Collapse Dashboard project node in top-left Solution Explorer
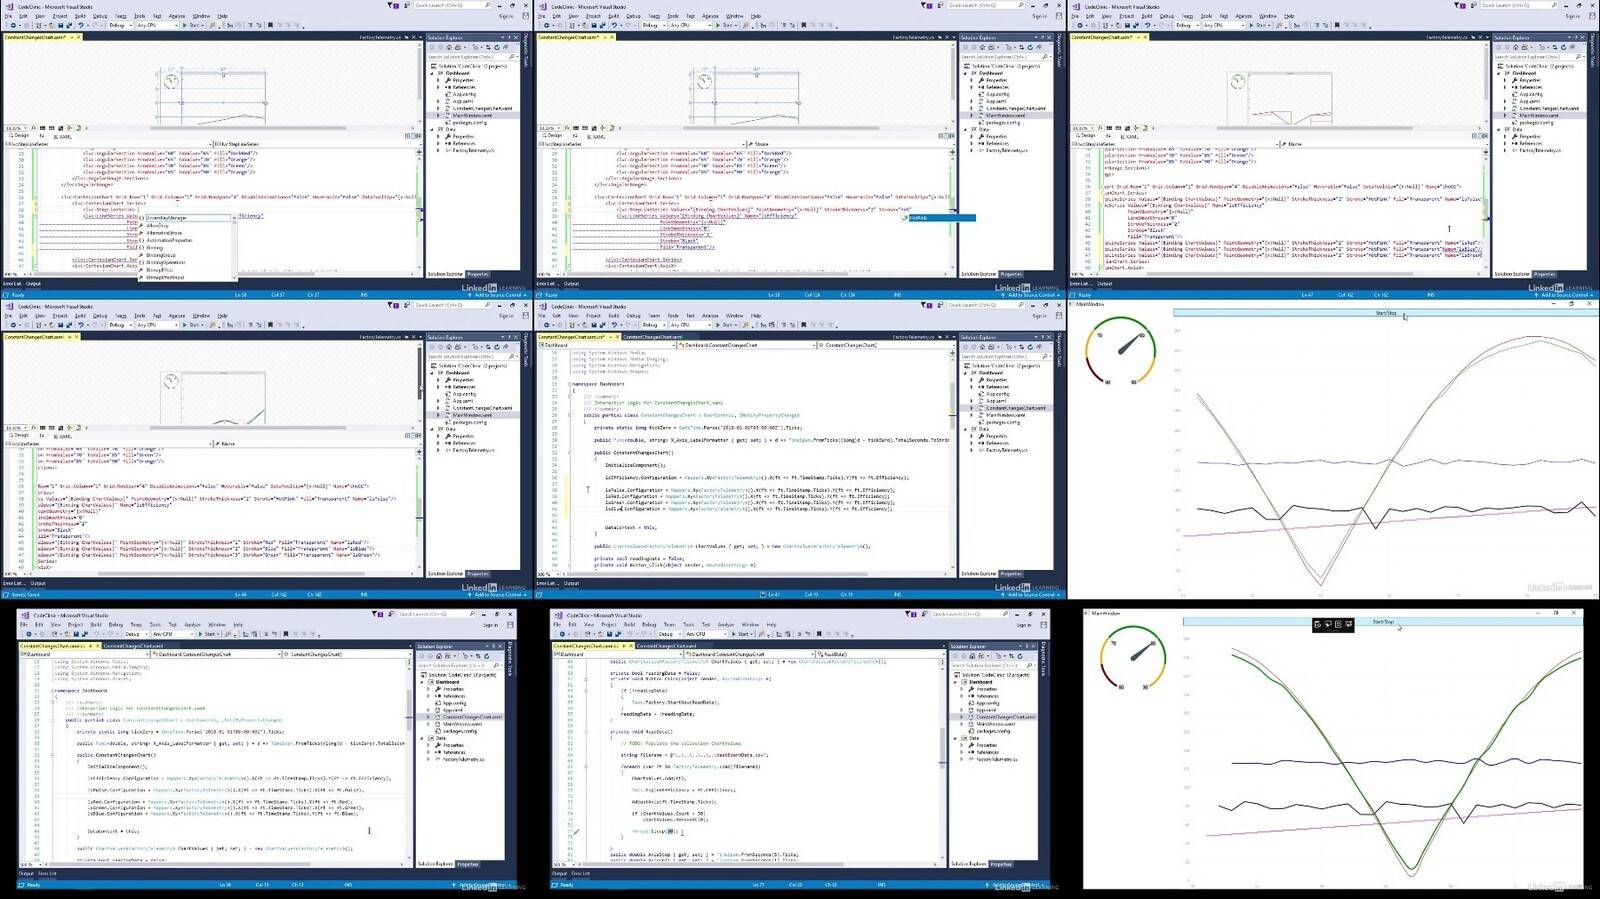The image size is (1600, 899). click(x=433, y=73)
